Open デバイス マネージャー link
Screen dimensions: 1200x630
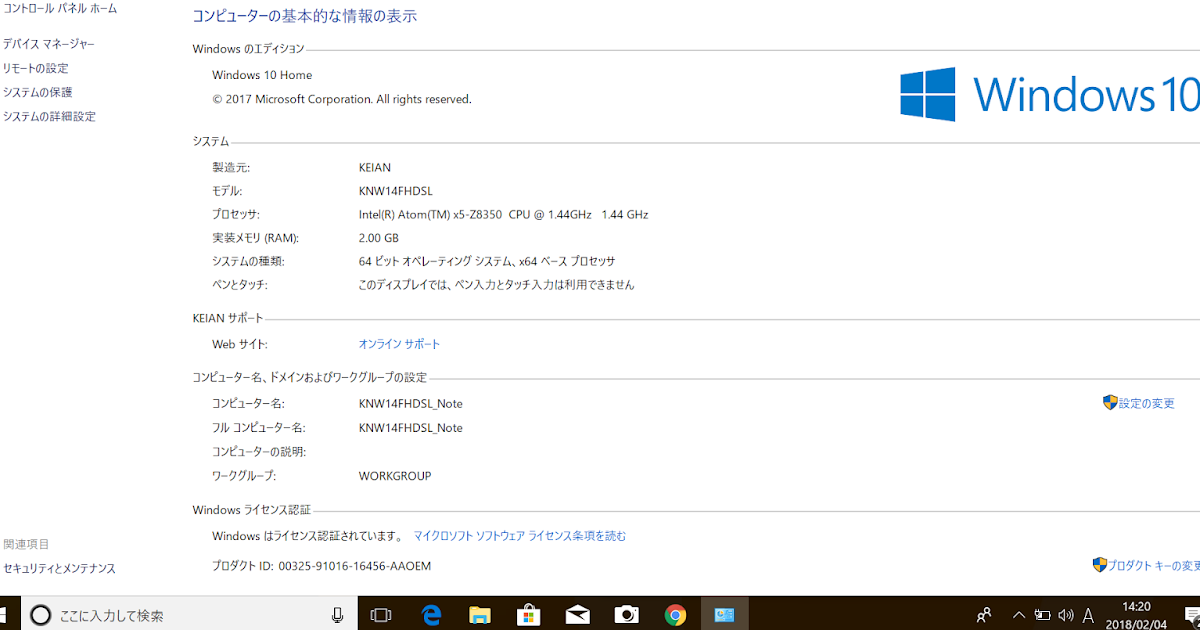[49, 44]
